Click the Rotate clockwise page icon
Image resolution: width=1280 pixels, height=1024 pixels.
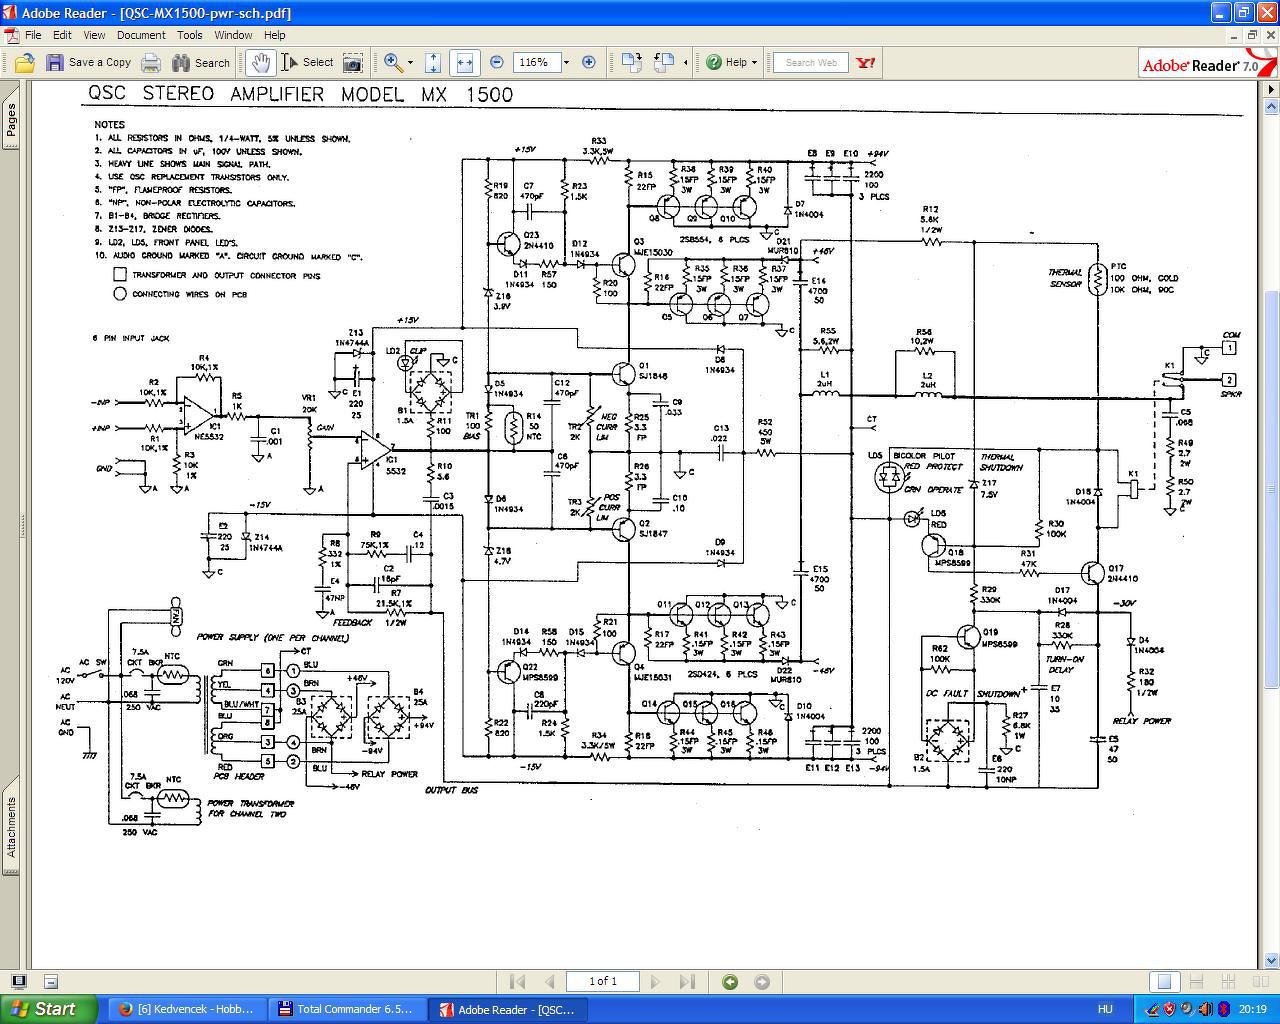pyautogui.click(x=631, y=62)
